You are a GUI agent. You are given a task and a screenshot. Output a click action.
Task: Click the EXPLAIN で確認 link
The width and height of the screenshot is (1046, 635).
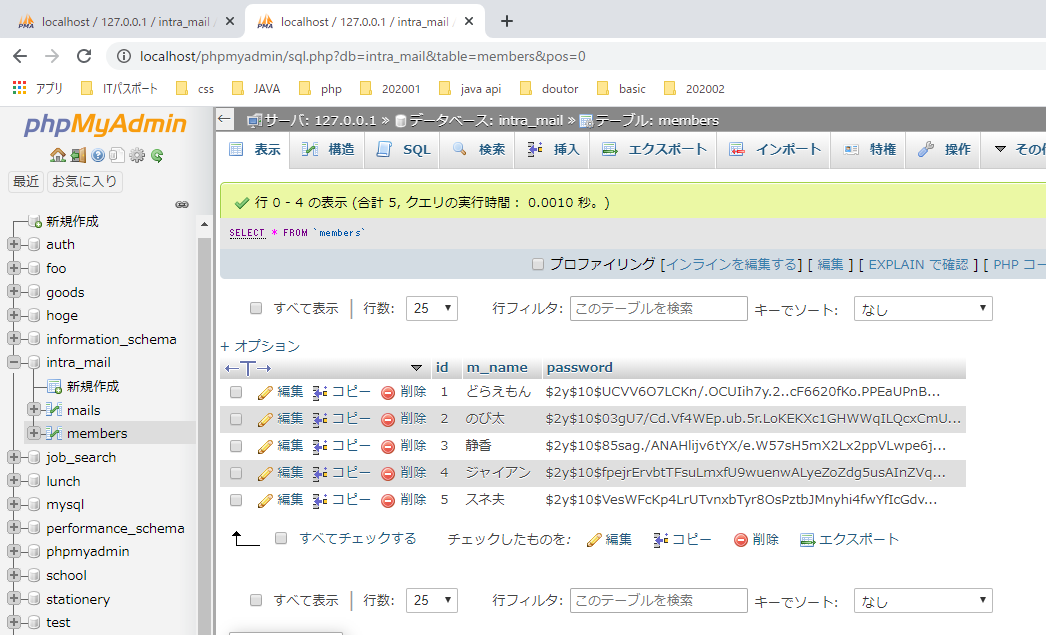click(918, 265)
